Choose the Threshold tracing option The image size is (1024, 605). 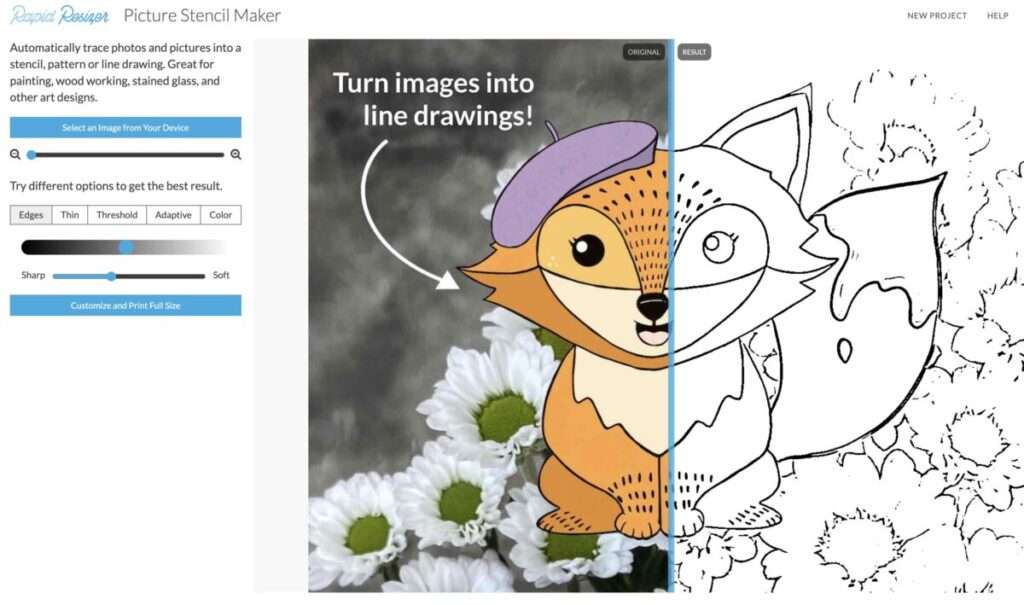coord(117,215)
